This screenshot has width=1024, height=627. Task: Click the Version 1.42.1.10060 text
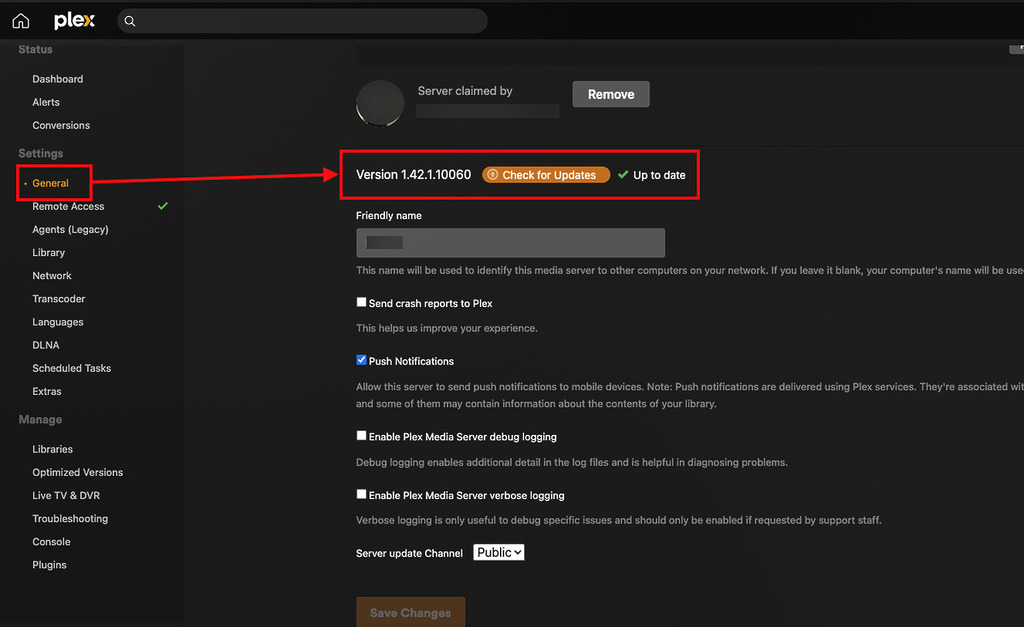413,175
